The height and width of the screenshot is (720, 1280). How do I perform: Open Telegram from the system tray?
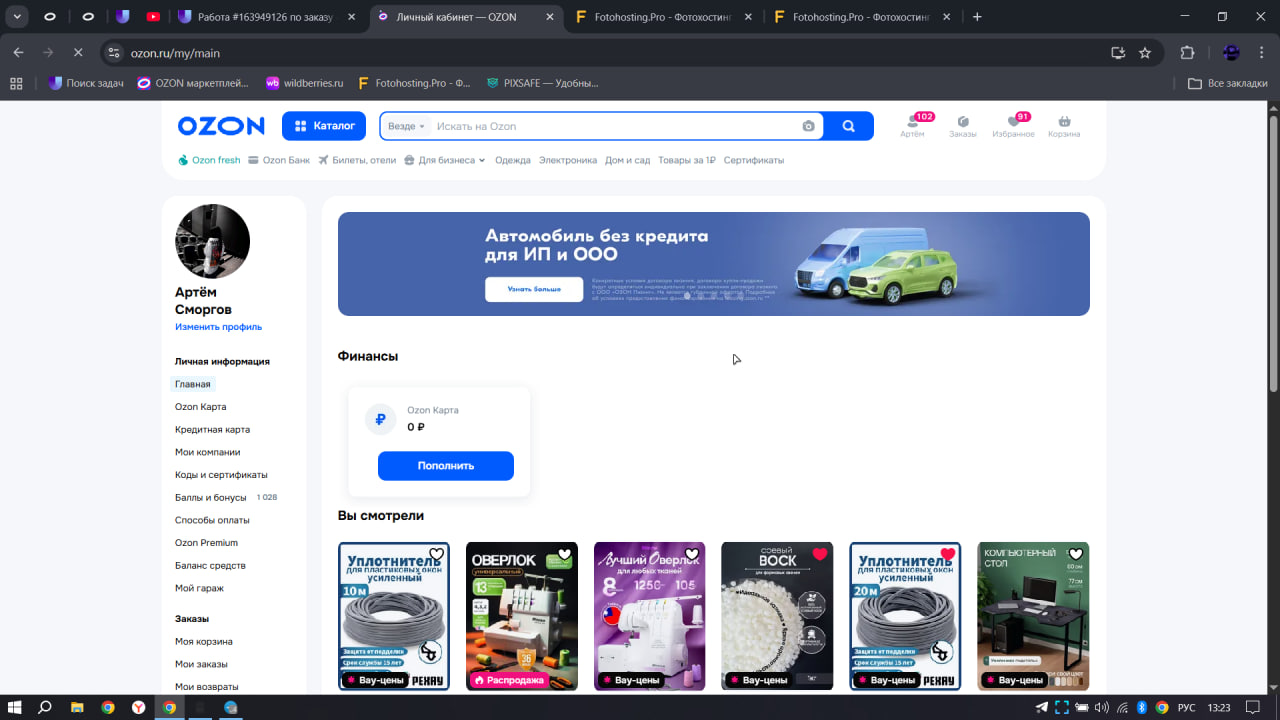tap(1041, 707)
